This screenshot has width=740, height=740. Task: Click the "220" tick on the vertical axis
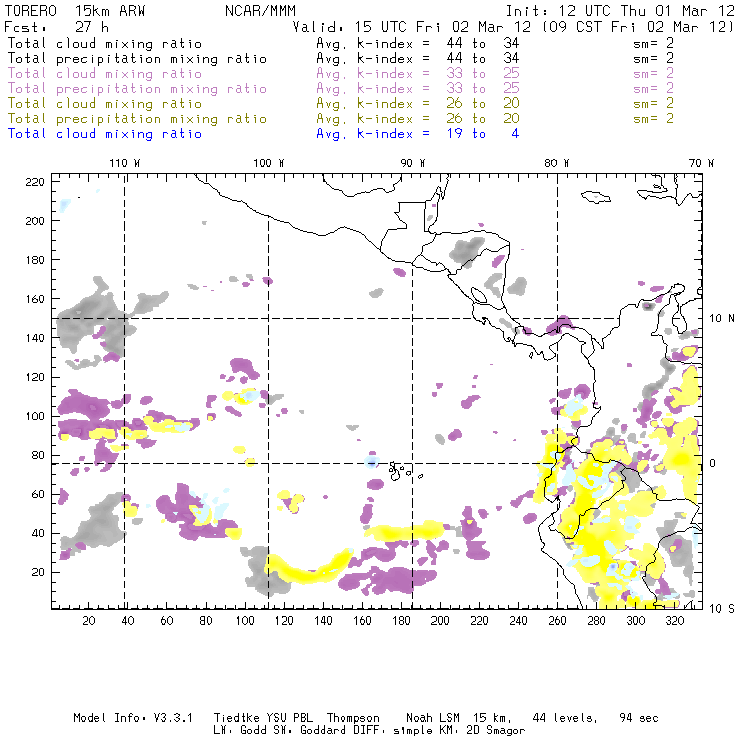(35, 182)
